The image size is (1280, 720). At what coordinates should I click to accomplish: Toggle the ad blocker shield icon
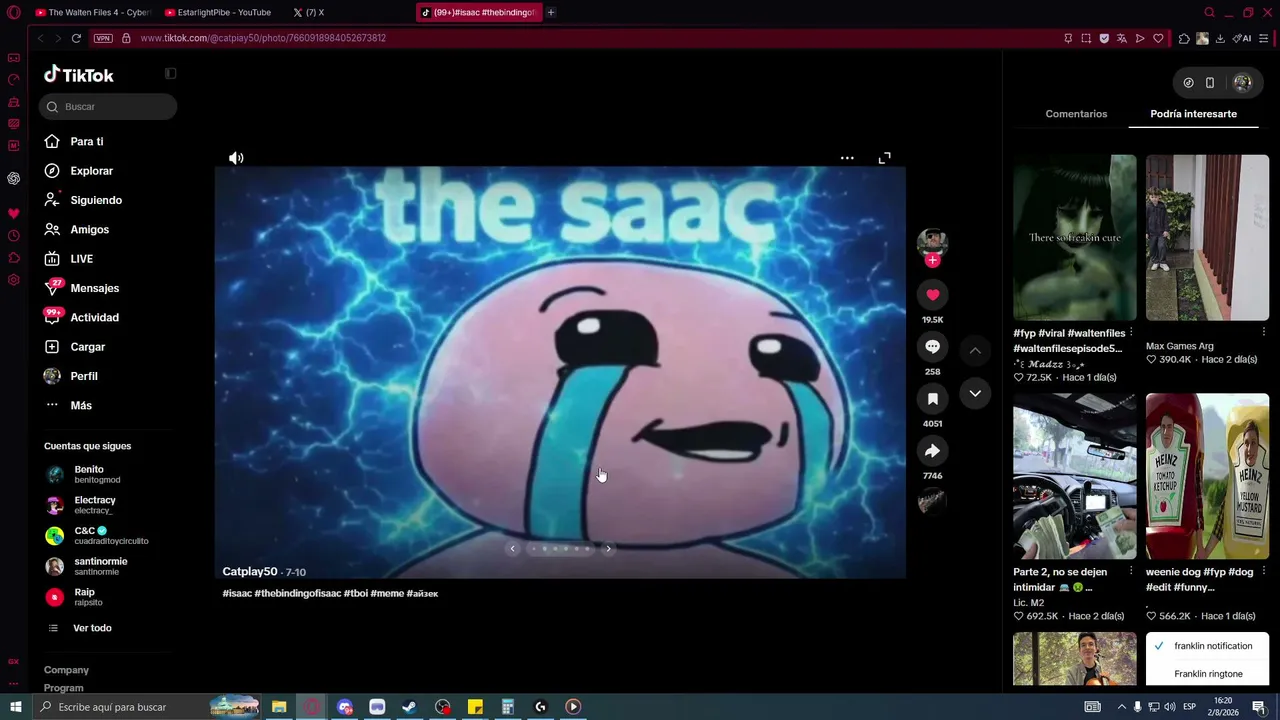pyautogui.click(x=1104, y=38)
